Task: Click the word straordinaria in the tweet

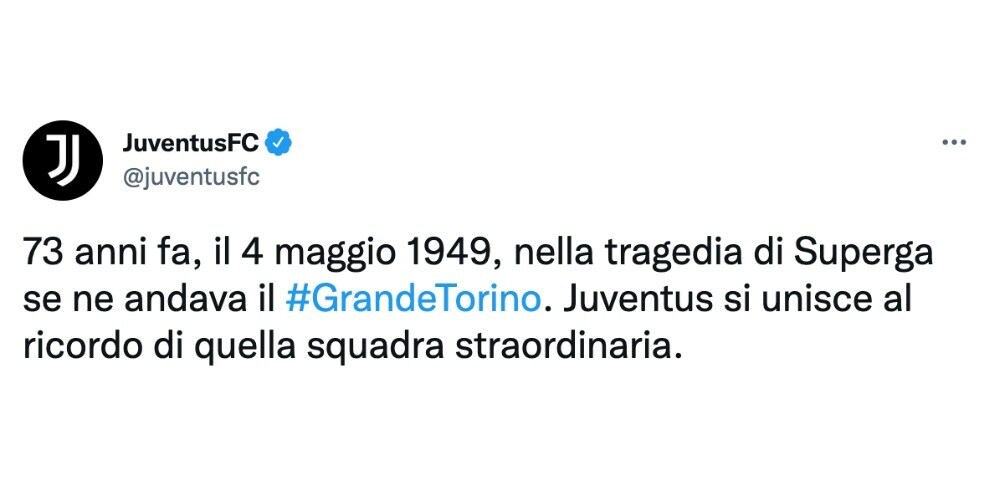Action: click(x=567, y=347)
